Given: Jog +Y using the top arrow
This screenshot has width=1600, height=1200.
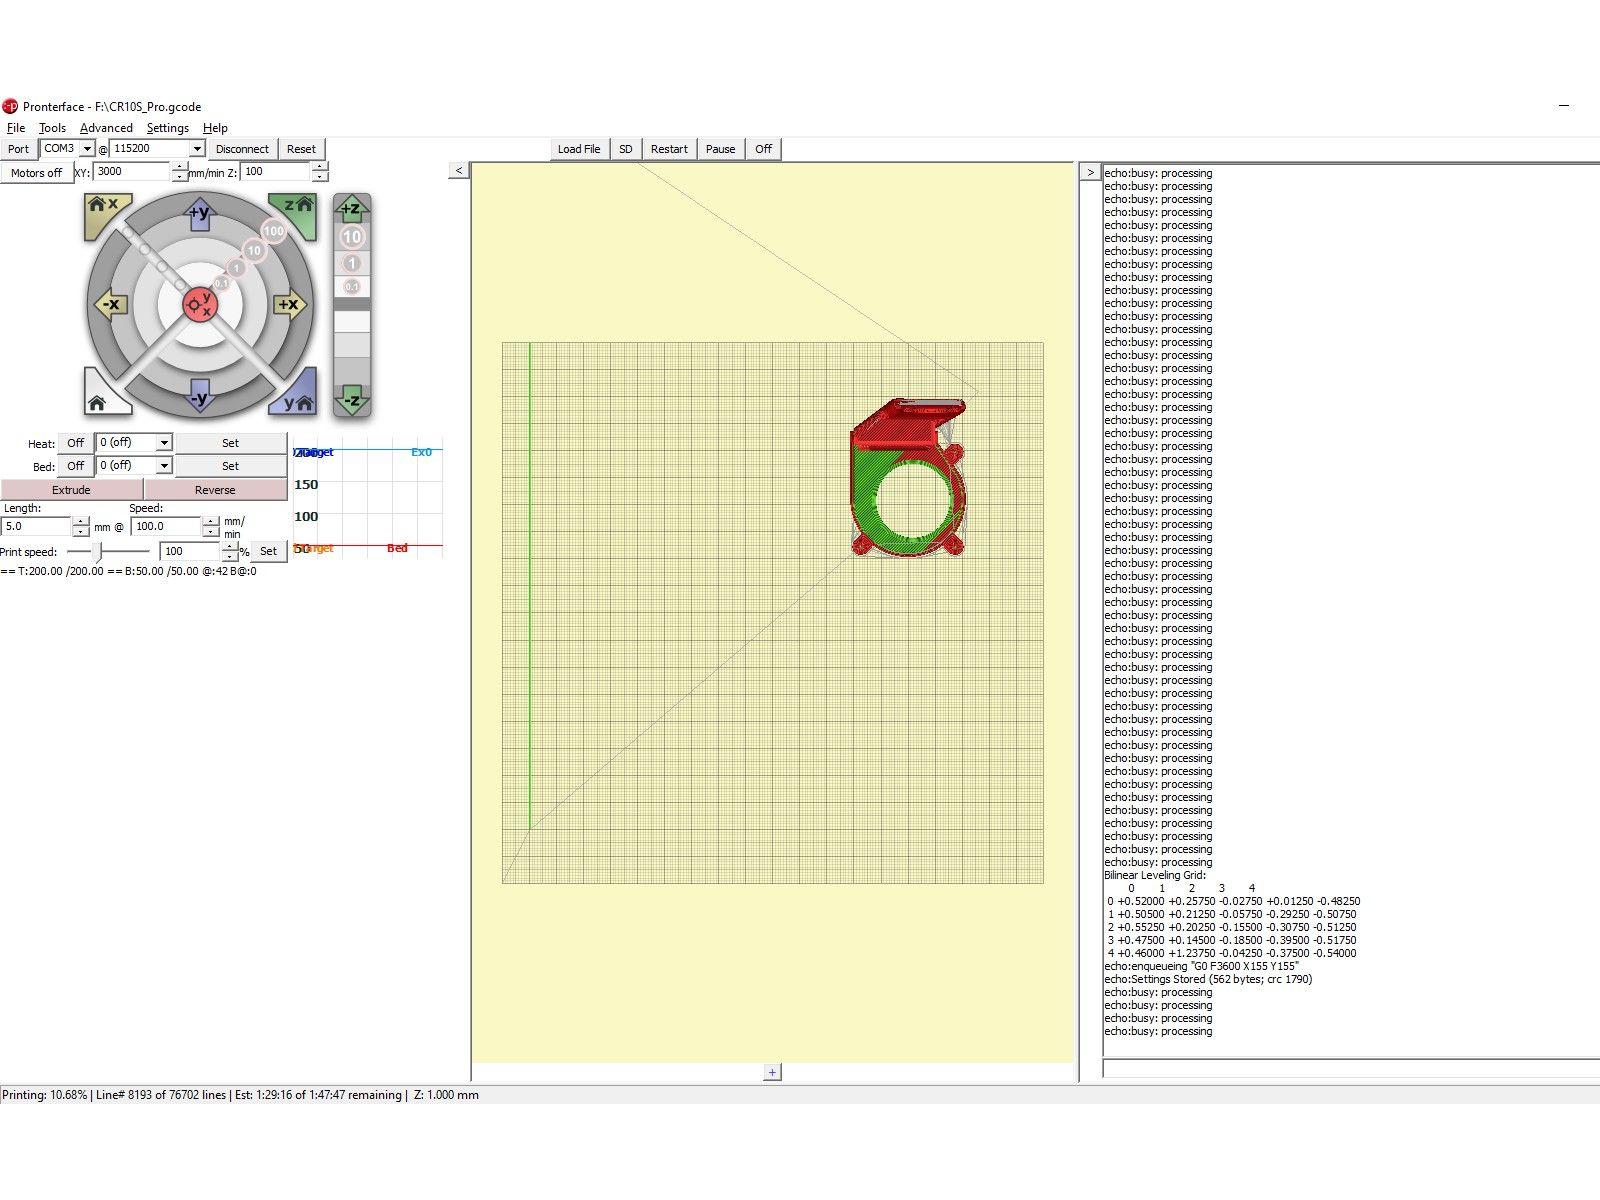Looking at the screenshot, I should (x=200, y=213).
